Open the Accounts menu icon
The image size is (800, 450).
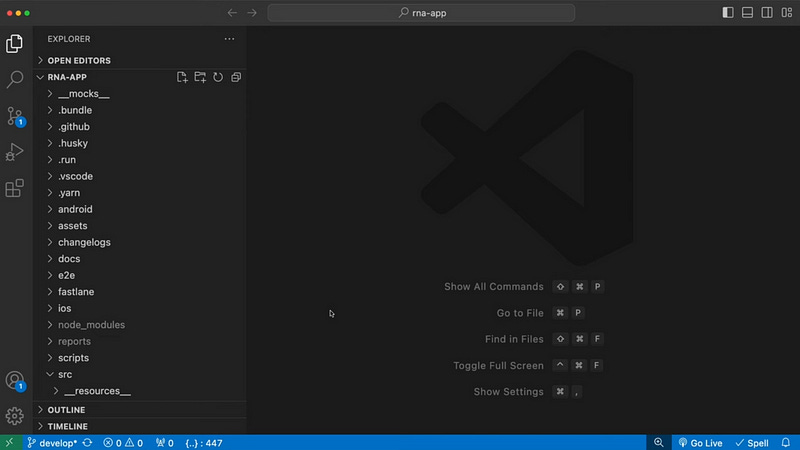(x=14, y=381)
